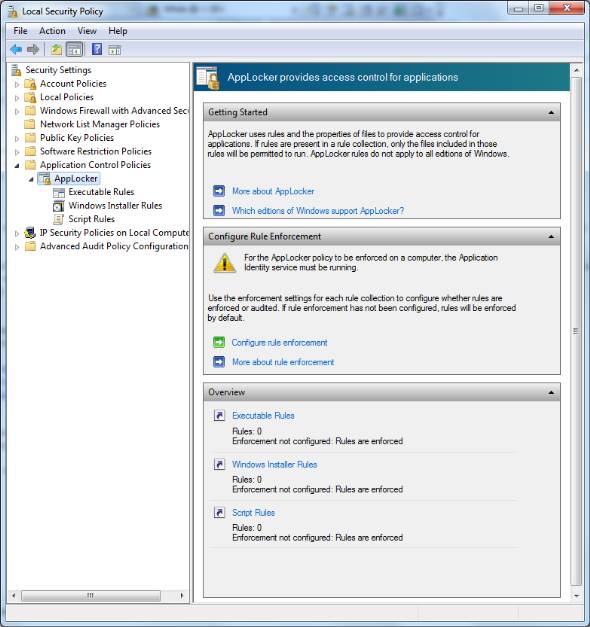Select Public Key Policies in the tree
The height and width of the screenshot is (627, 590).
point(77,138)
